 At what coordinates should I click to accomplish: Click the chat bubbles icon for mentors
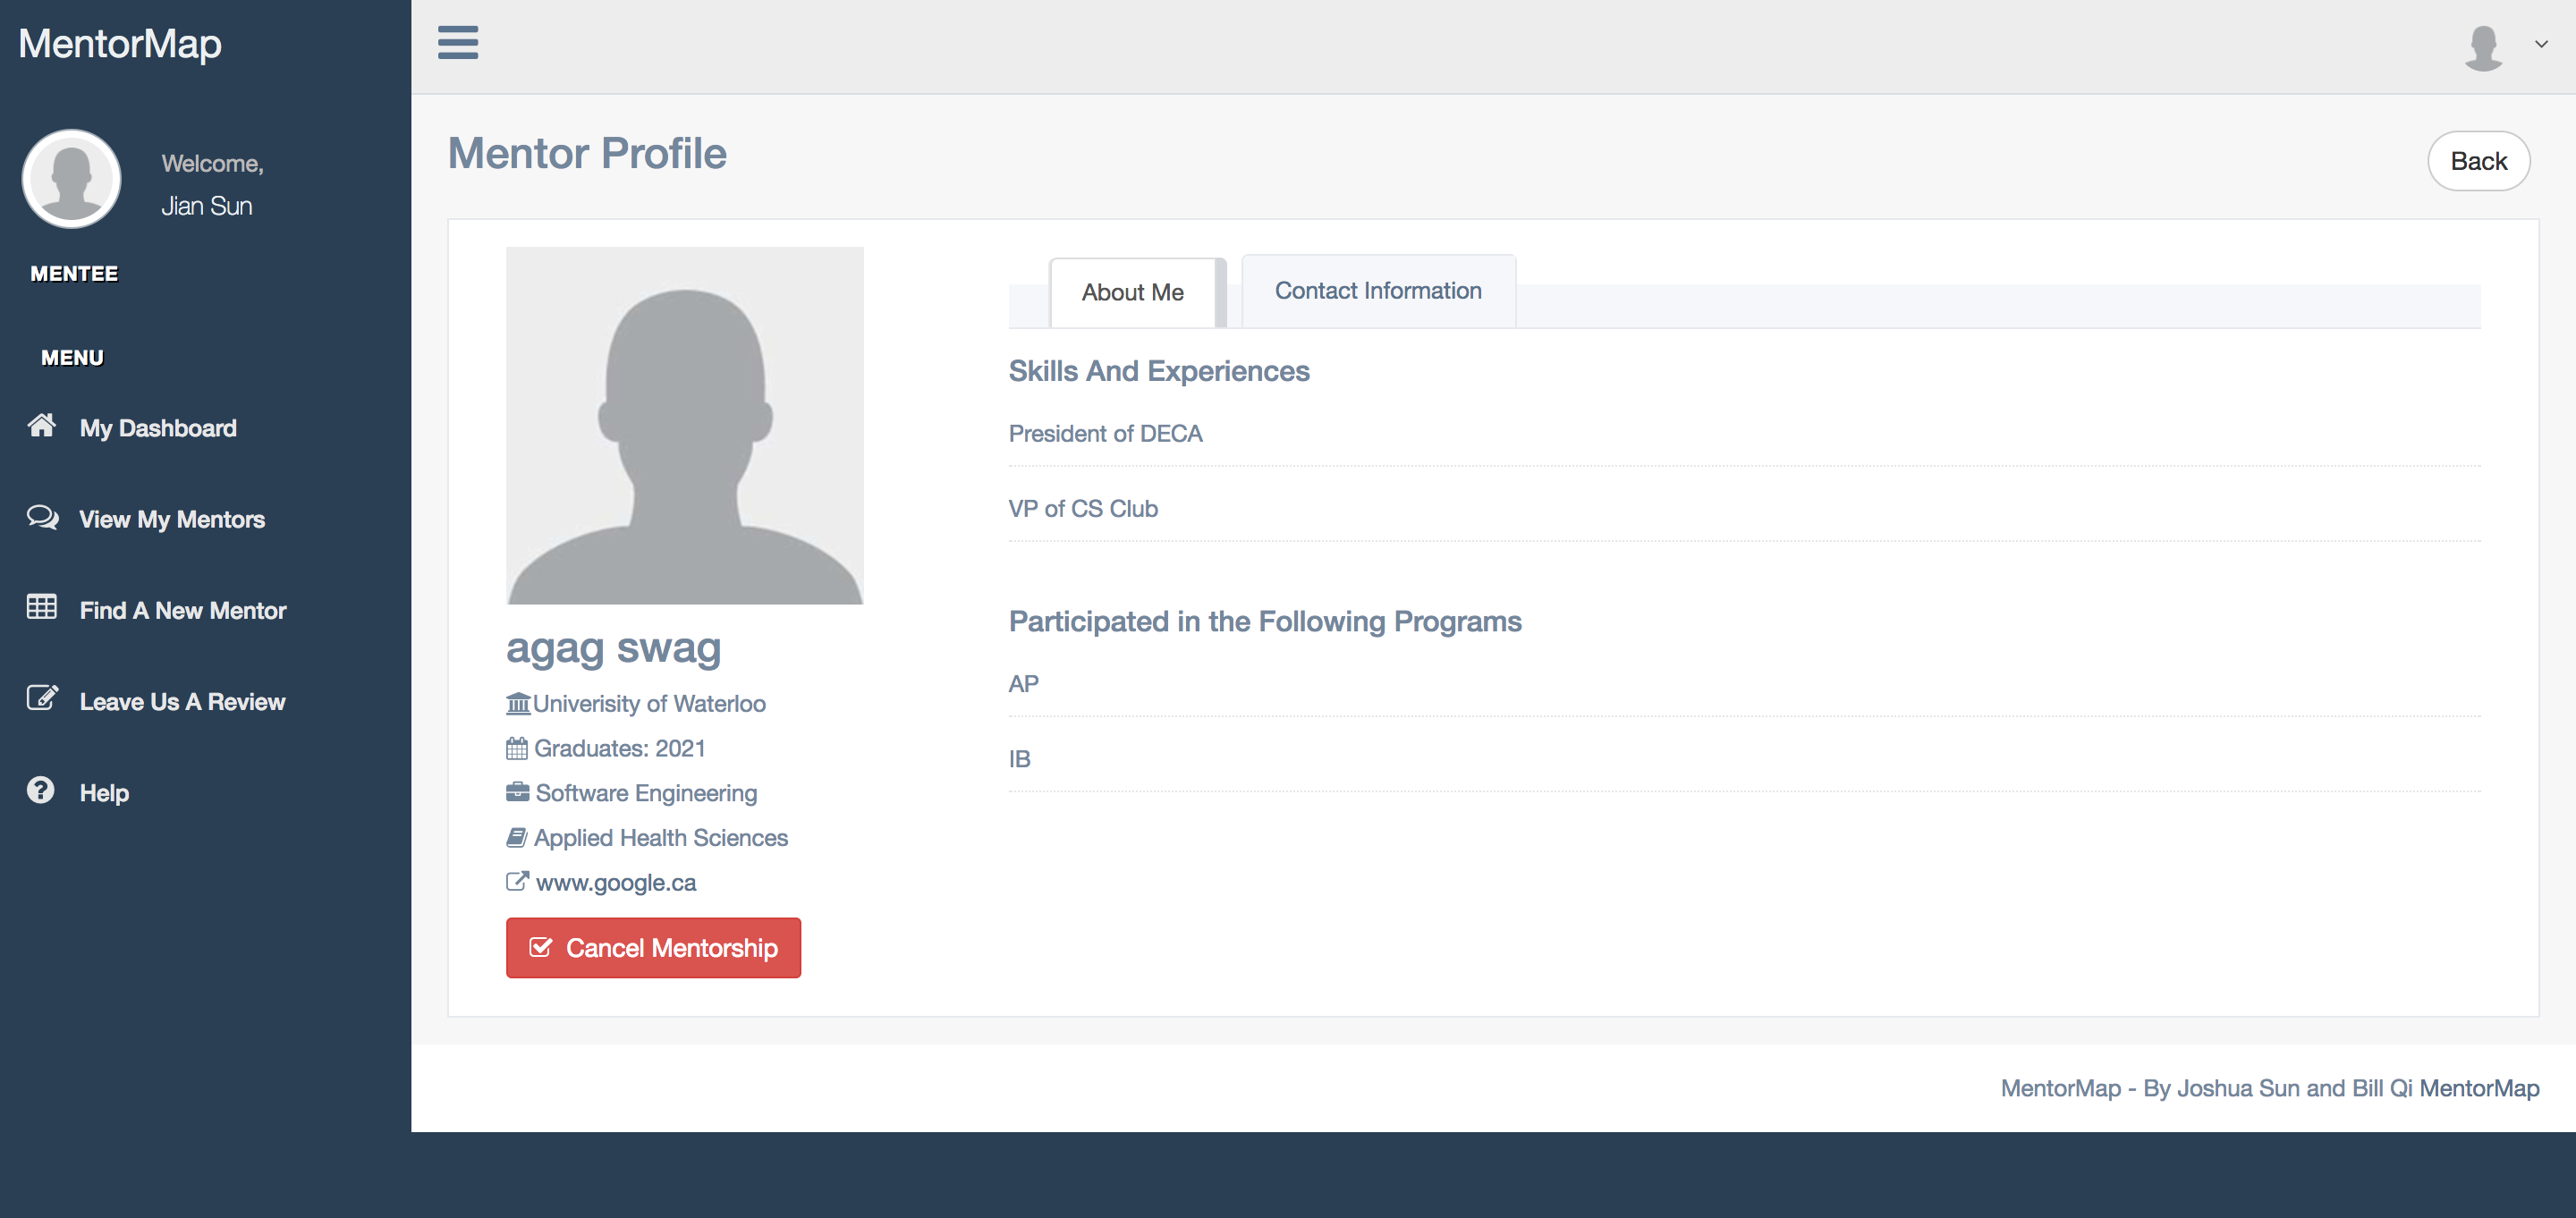(x=42, y=517)
